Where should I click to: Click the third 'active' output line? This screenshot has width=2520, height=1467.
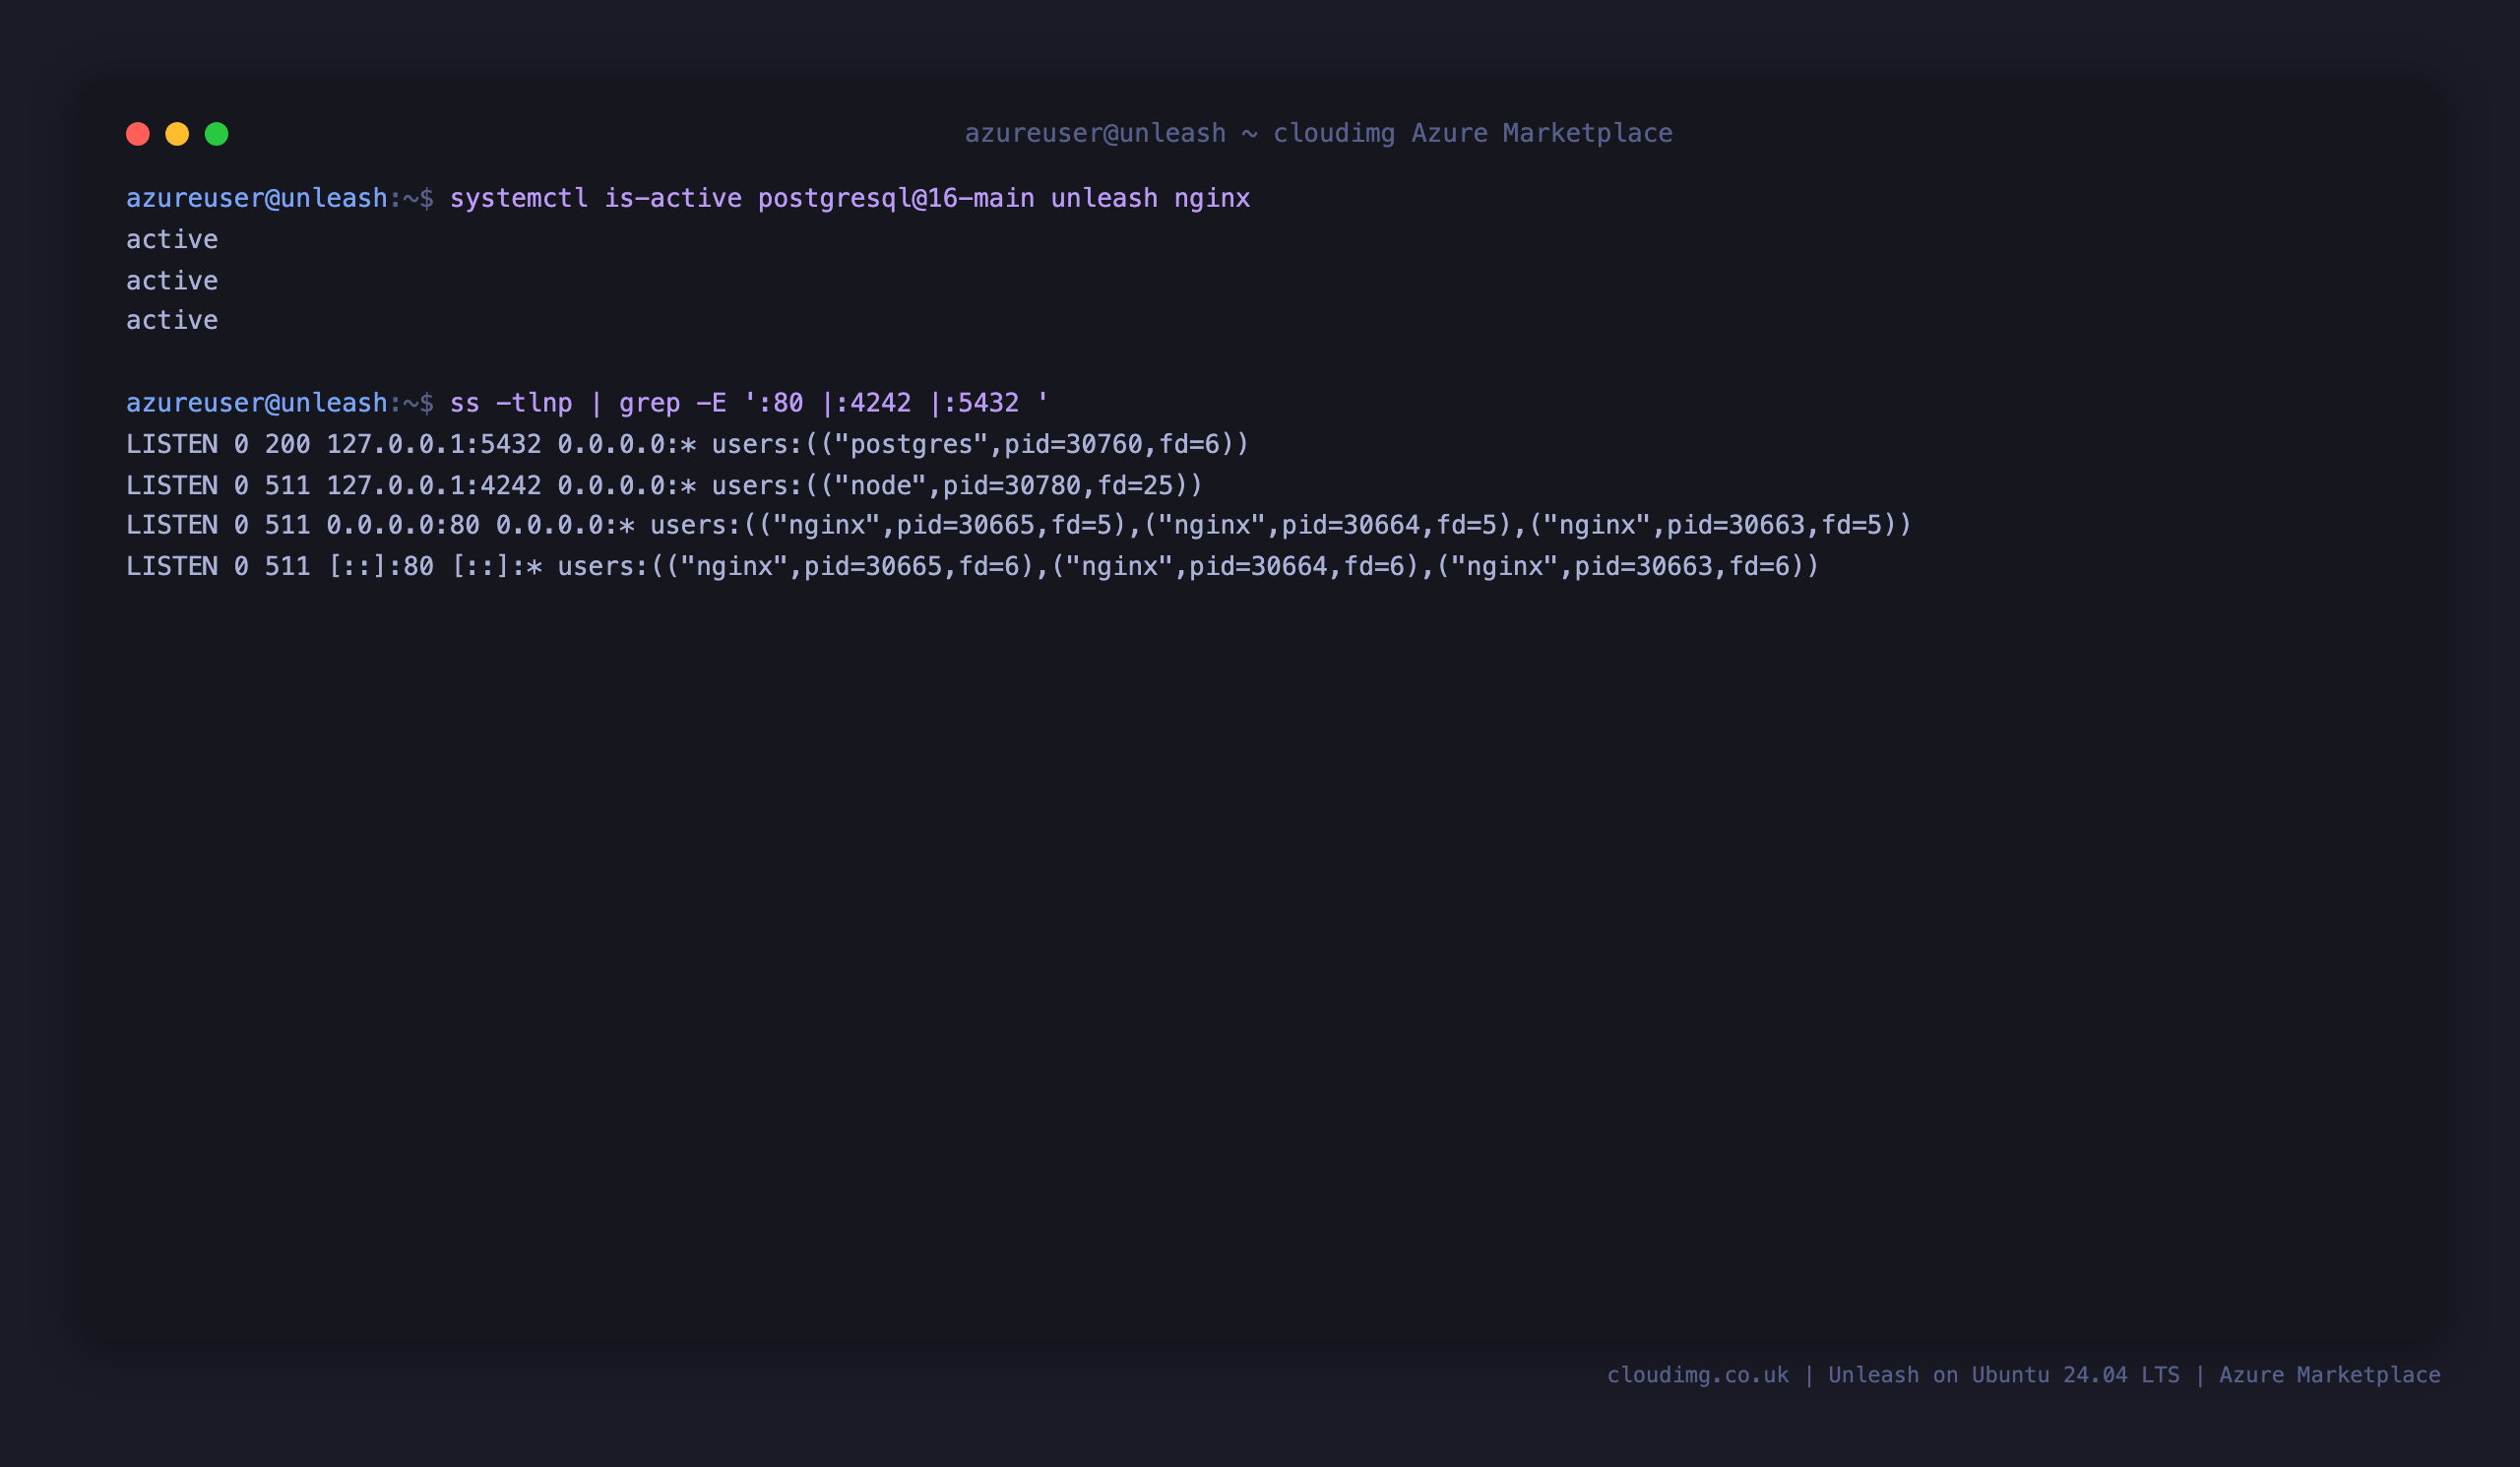tap(172, 321)
